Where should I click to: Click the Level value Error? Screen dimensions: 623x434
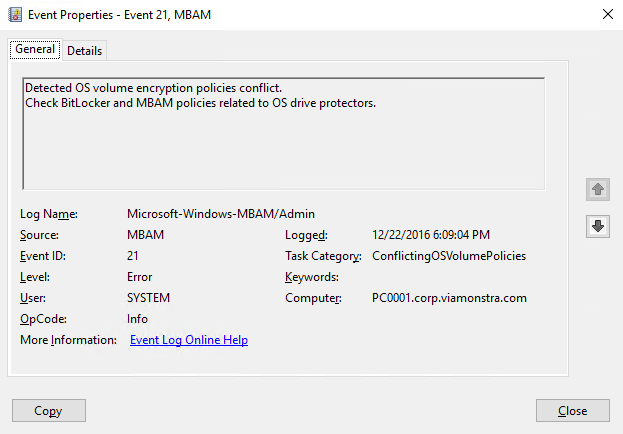point(139,277)
